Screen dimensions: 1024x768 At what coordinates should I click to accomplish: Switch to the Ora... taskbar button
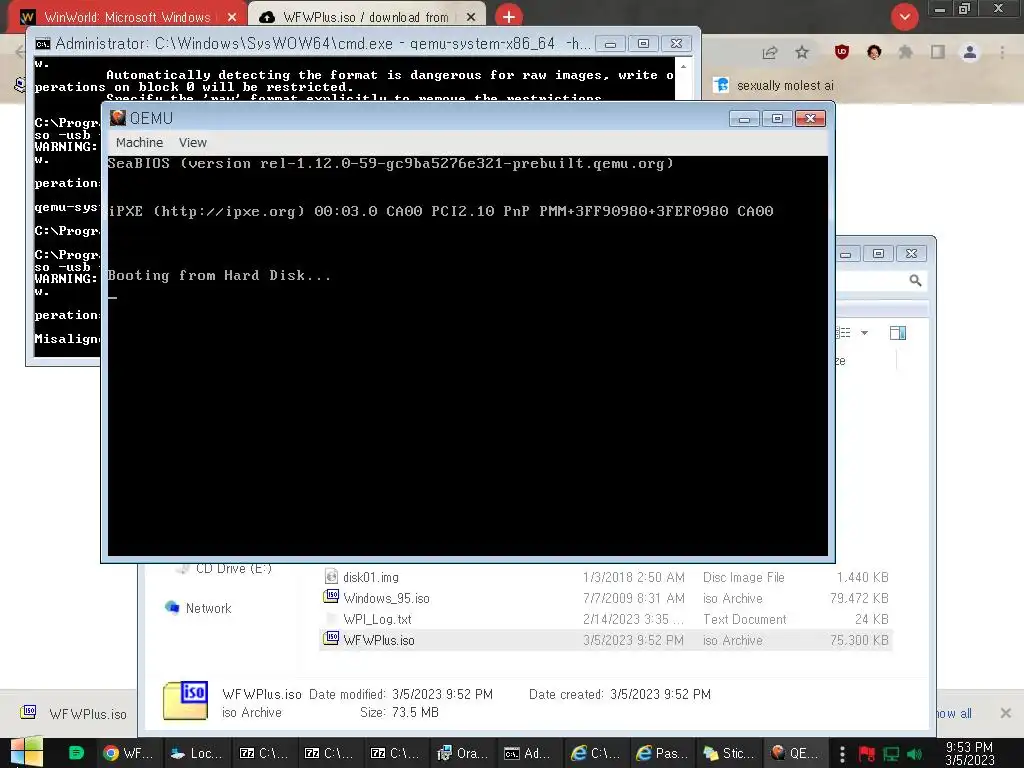462,753
